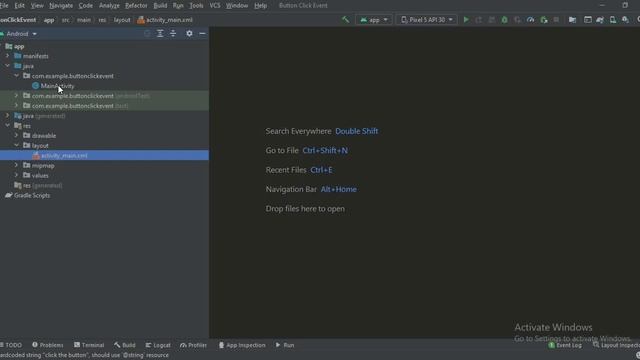
Task: Open the File menu
Action: [4, 6]
